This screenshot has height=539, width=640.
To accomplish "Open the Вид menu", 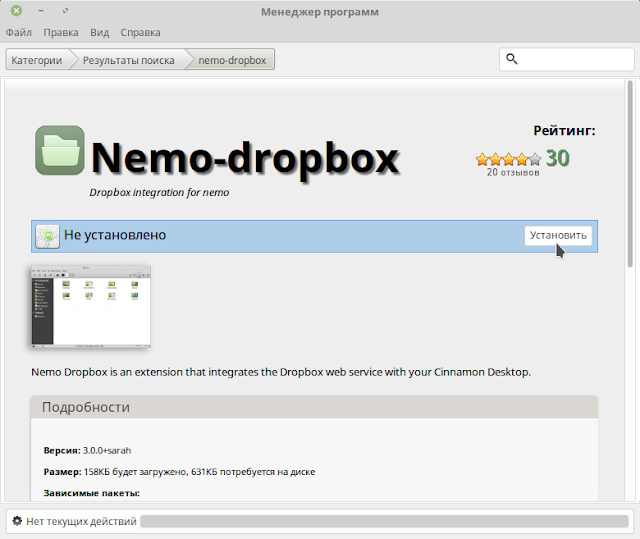I will 100,33.
